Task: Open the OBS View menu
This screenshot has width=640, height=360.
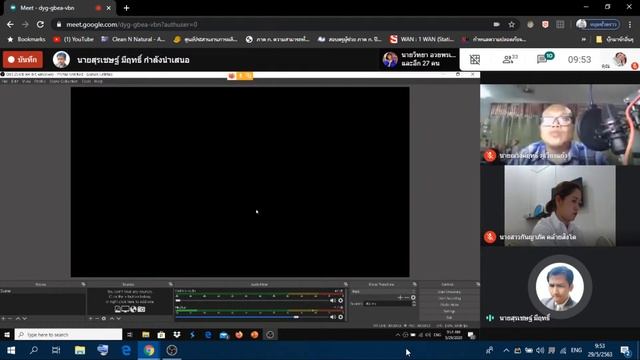Action: [26, 82]
